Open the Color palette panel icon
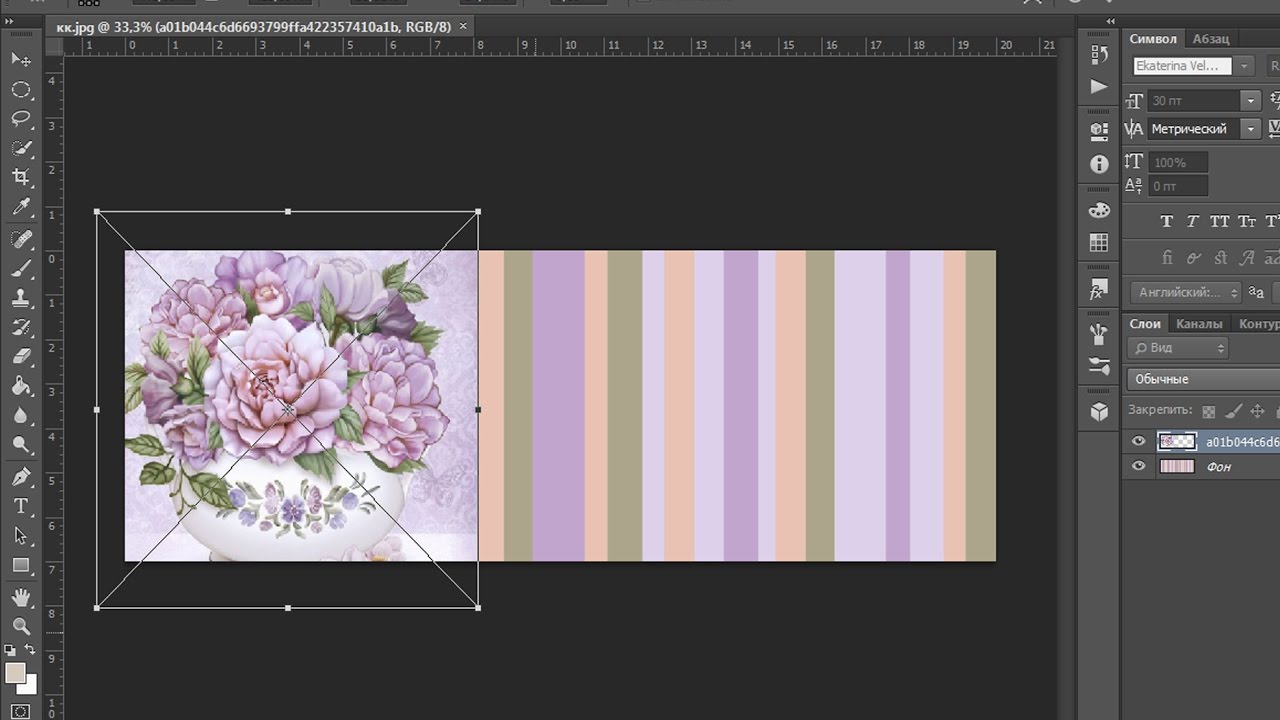 pos(1099,211)
